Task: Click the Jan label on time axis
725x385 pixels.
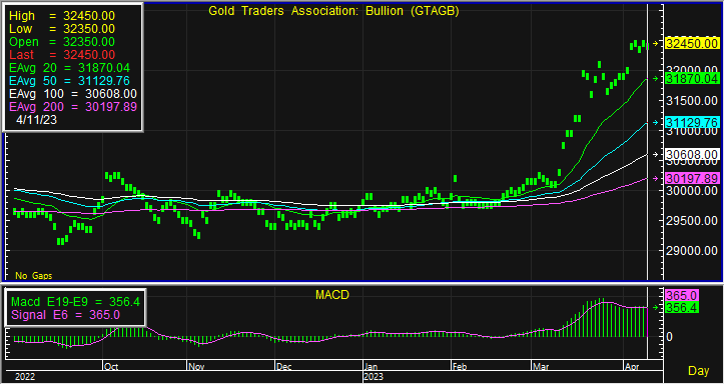Action: coord(371,367)
